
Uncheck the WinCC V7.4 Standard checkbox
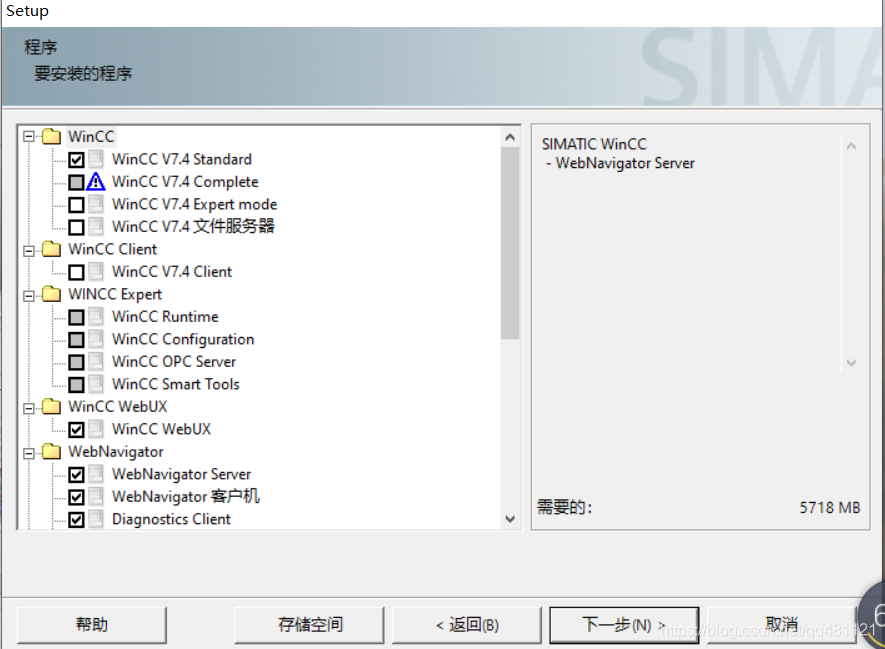(x=77, y=159)
